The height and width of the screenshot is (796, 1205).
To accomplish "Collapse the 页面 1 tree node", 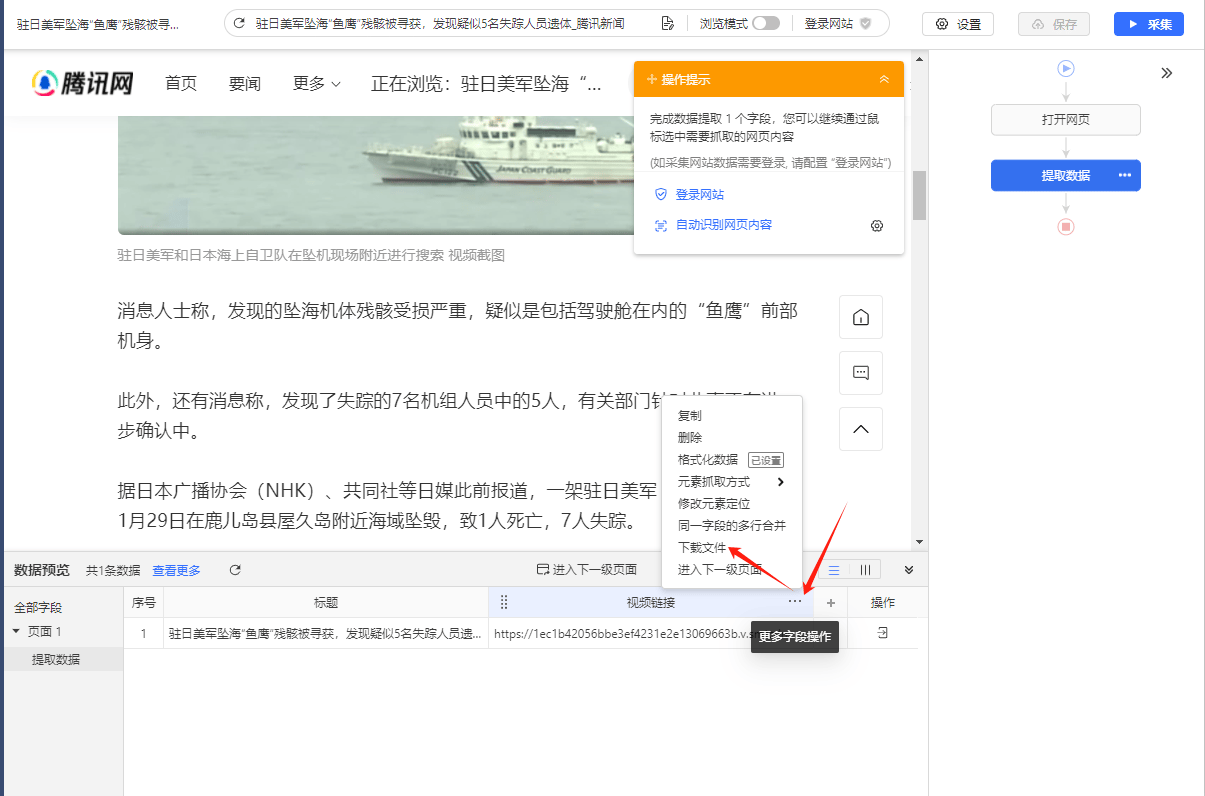I will (16, 631).
